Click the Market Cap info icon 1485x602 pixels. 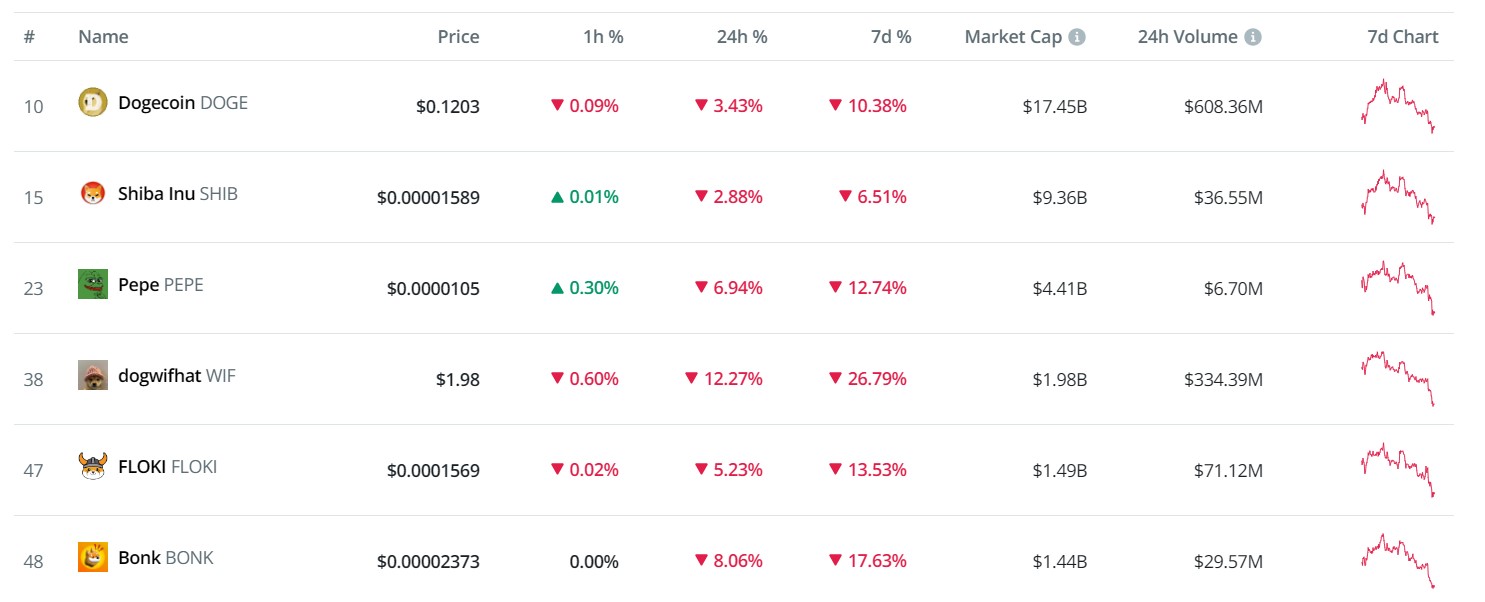(1077, 37)
